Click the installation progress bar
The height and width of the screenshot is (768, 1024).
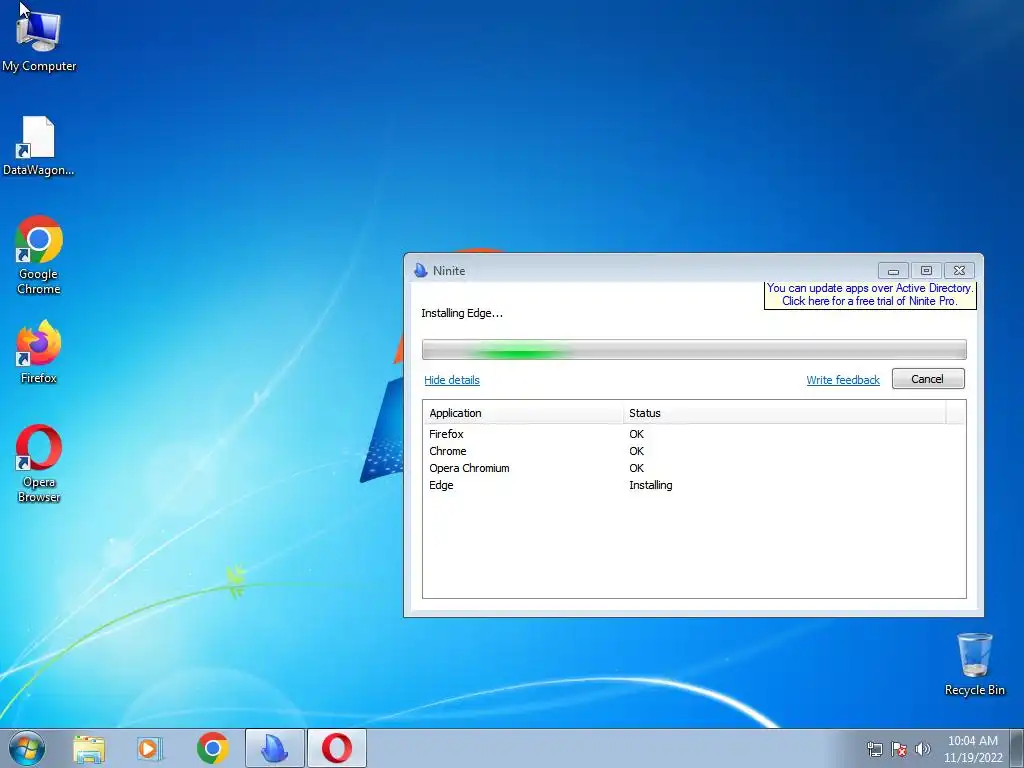(694, 349)
